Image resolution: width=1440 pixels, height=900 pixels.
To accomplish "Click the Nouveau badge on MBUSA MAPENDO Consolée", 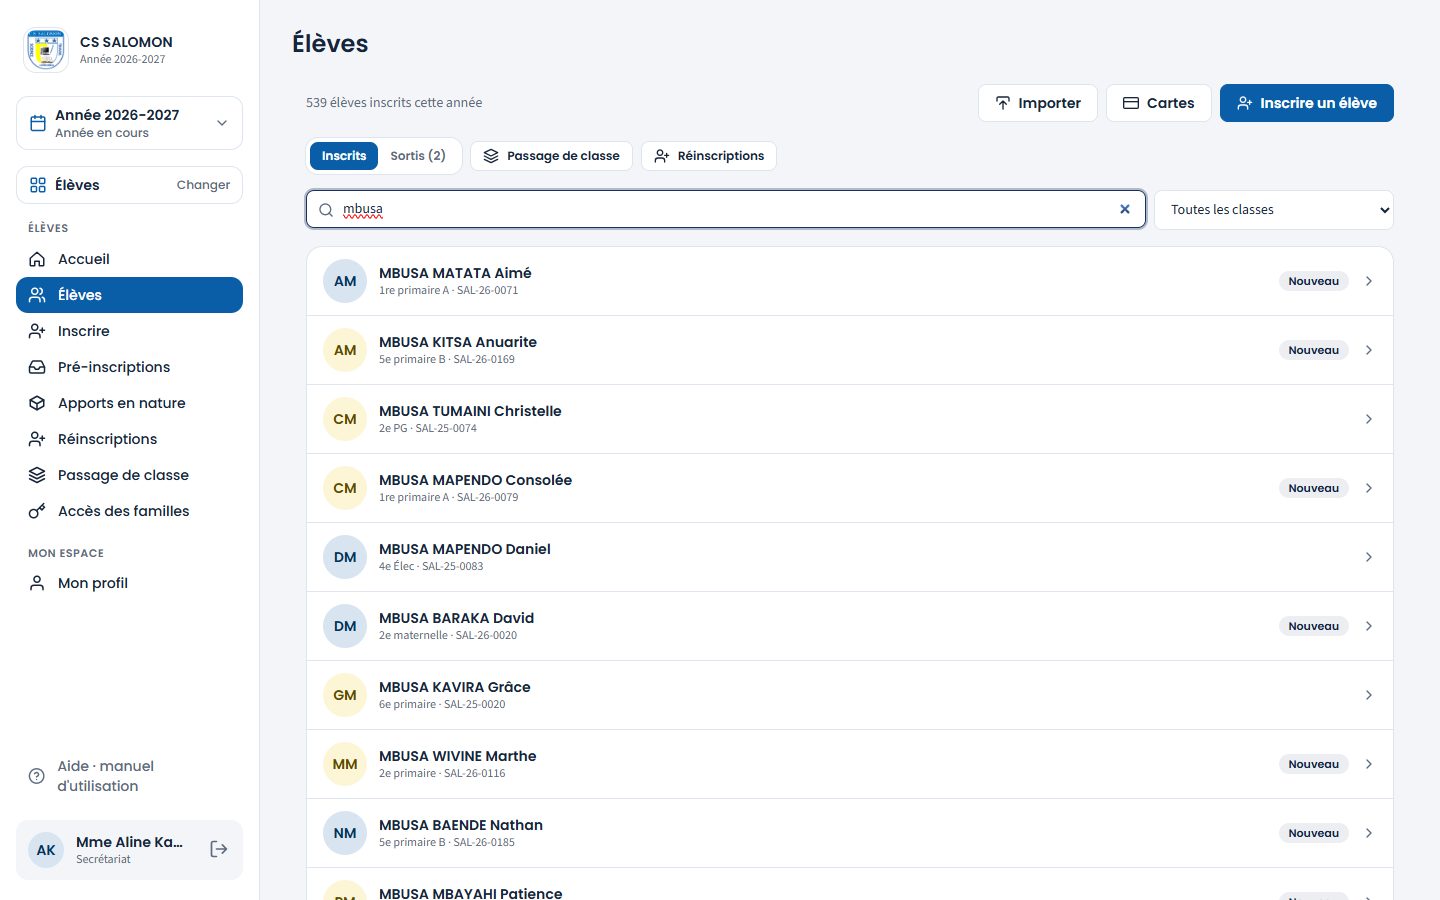I will coord(1313,488).
